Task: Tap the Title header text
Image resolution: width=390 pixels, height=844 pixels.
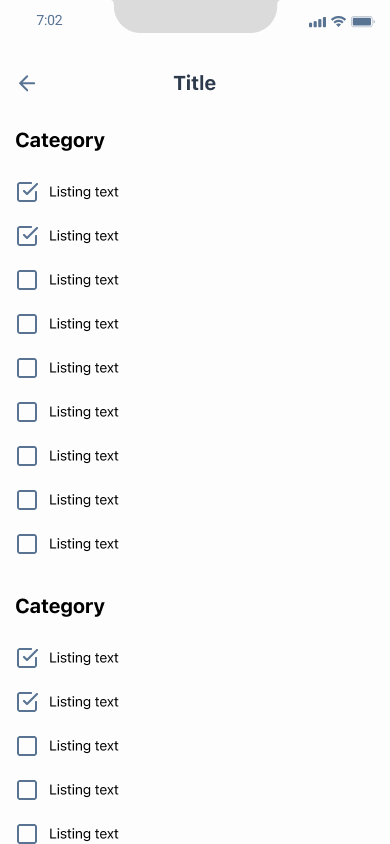Action: click(195, 83)
